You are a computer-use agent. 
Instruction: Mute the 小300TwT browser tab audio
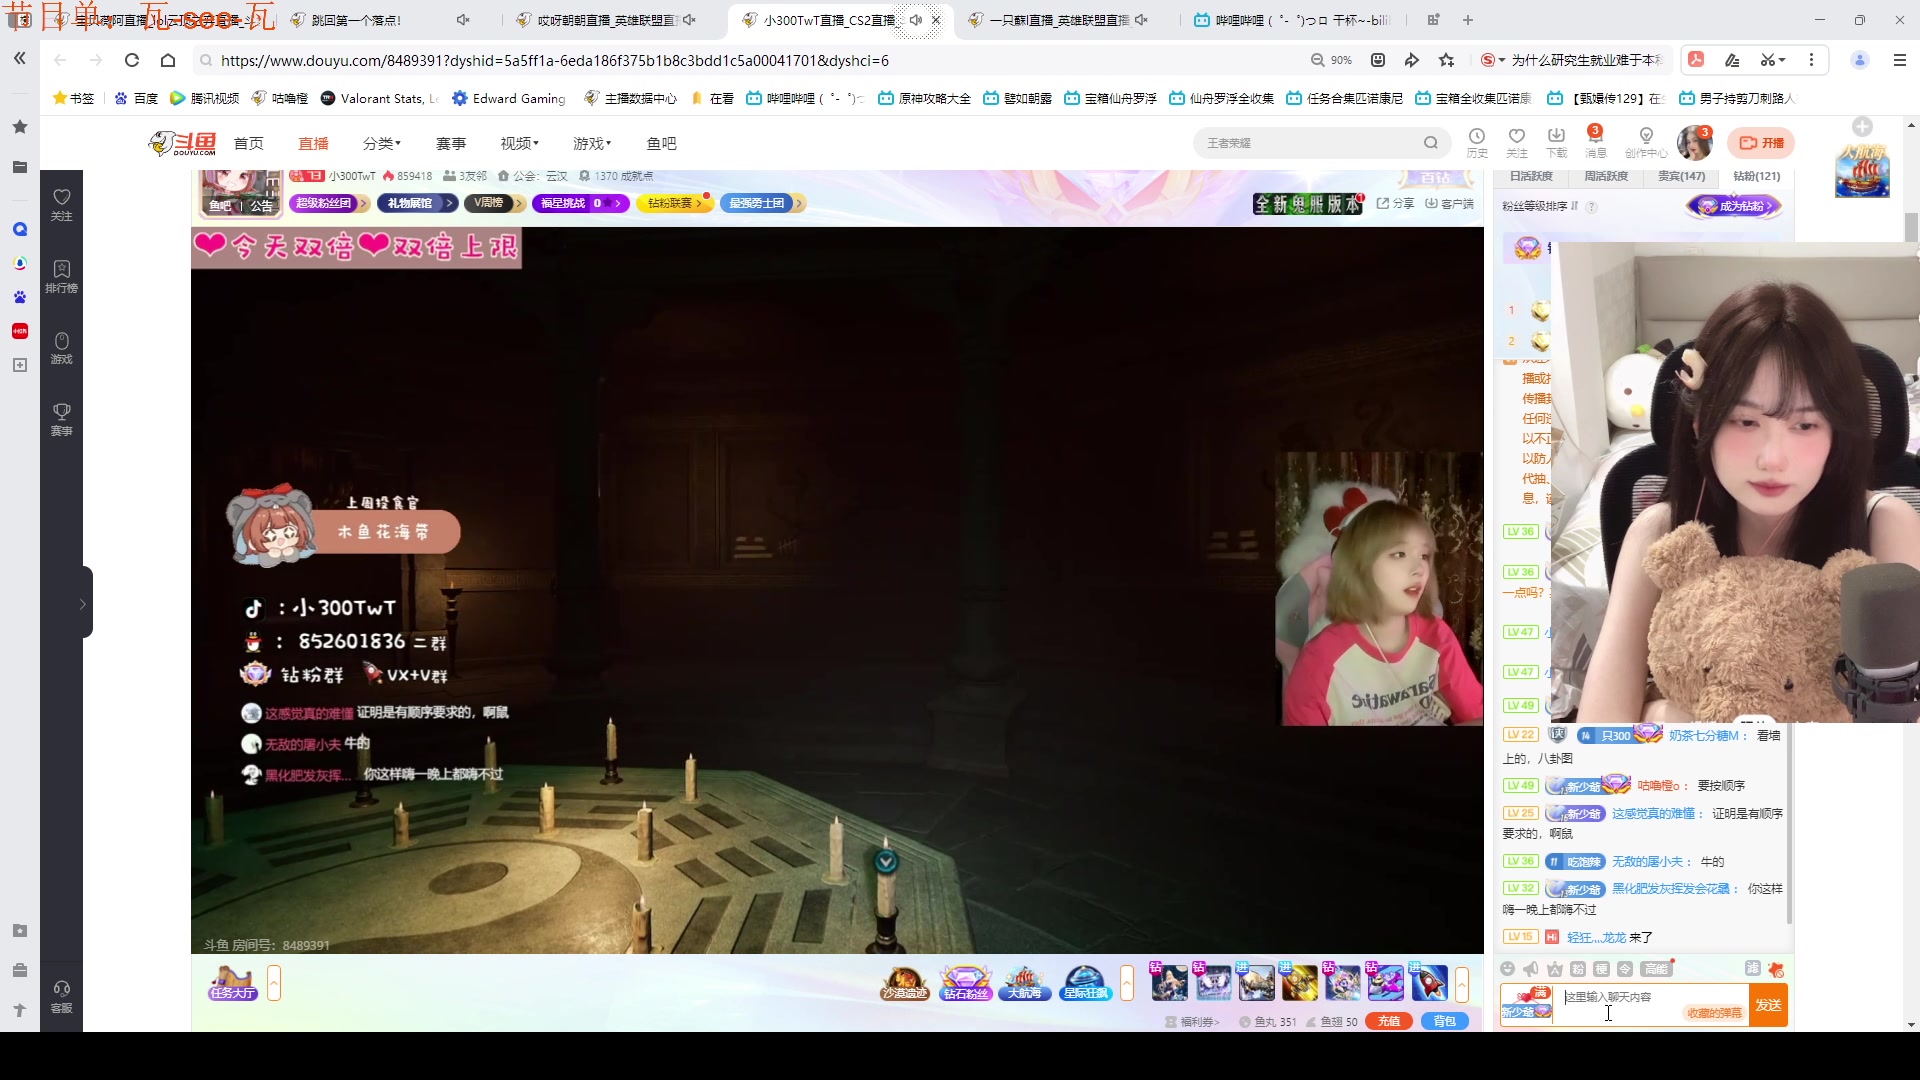(915, 20)
